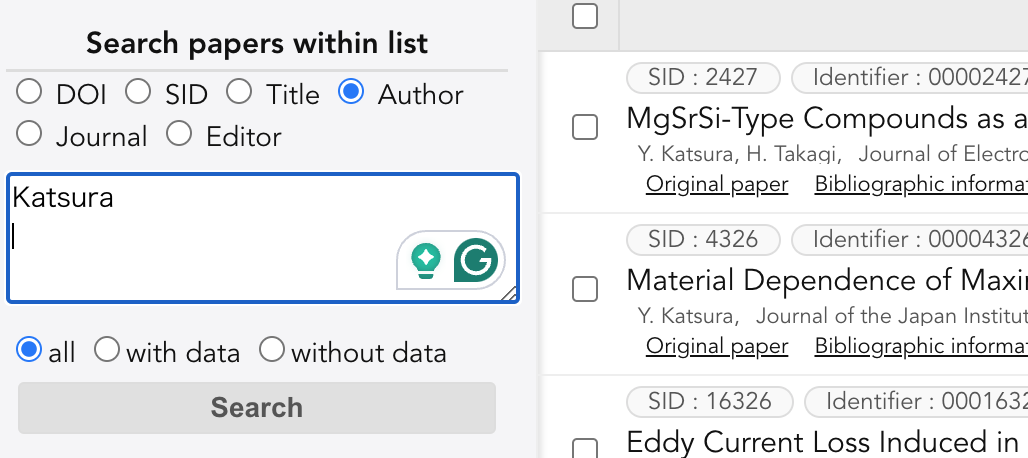
Task: Check the MgSrSi-Type Compounds paper checkbox
Action: click(585, 127)
